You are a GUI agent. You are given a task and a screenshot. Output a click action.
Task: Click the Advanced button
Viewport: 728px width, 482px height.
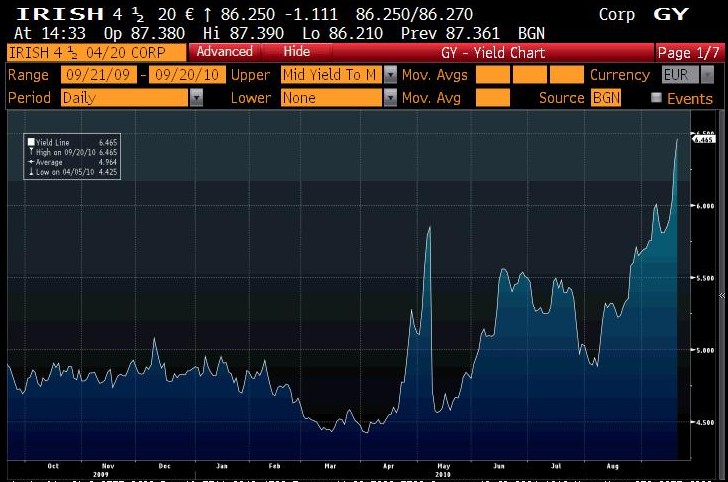tap(225, 51)
